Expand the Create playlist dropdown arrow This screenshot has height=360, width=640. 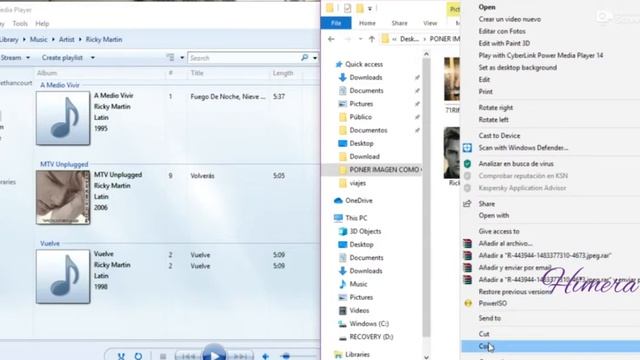click(93, 58)
